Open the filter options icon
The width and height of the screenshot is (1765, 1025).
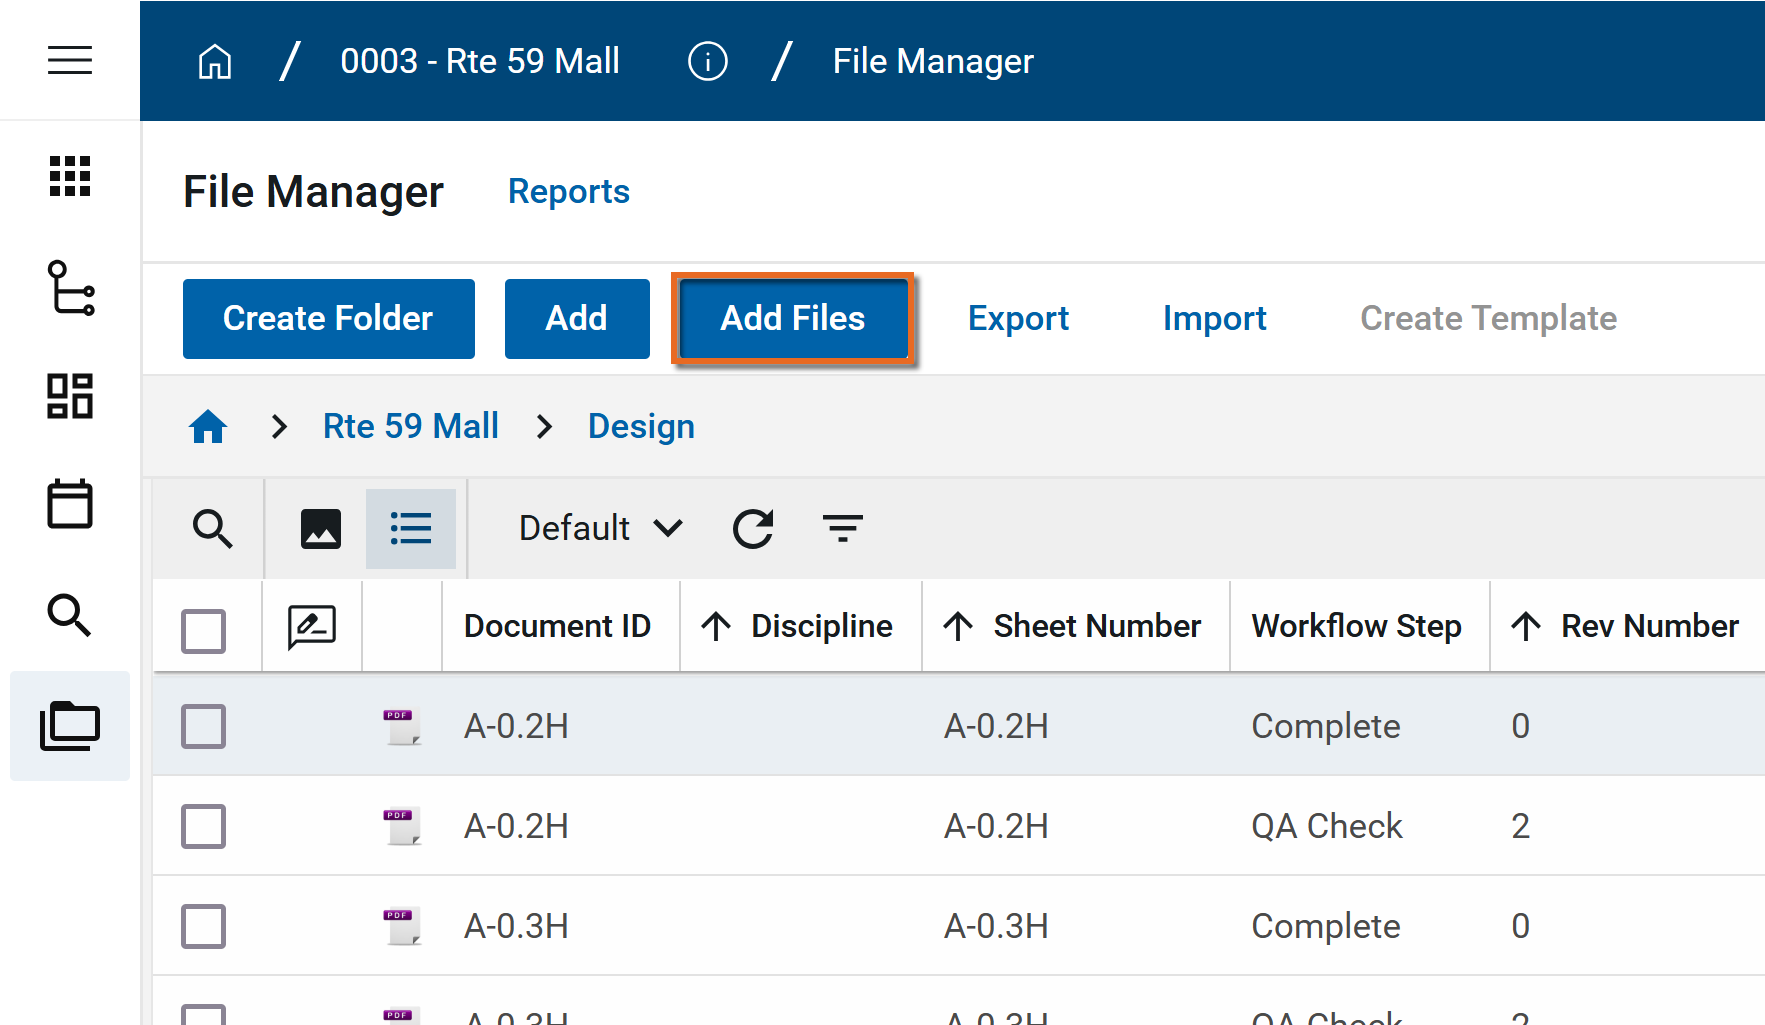pyautogui.click(x=842, y=528)
